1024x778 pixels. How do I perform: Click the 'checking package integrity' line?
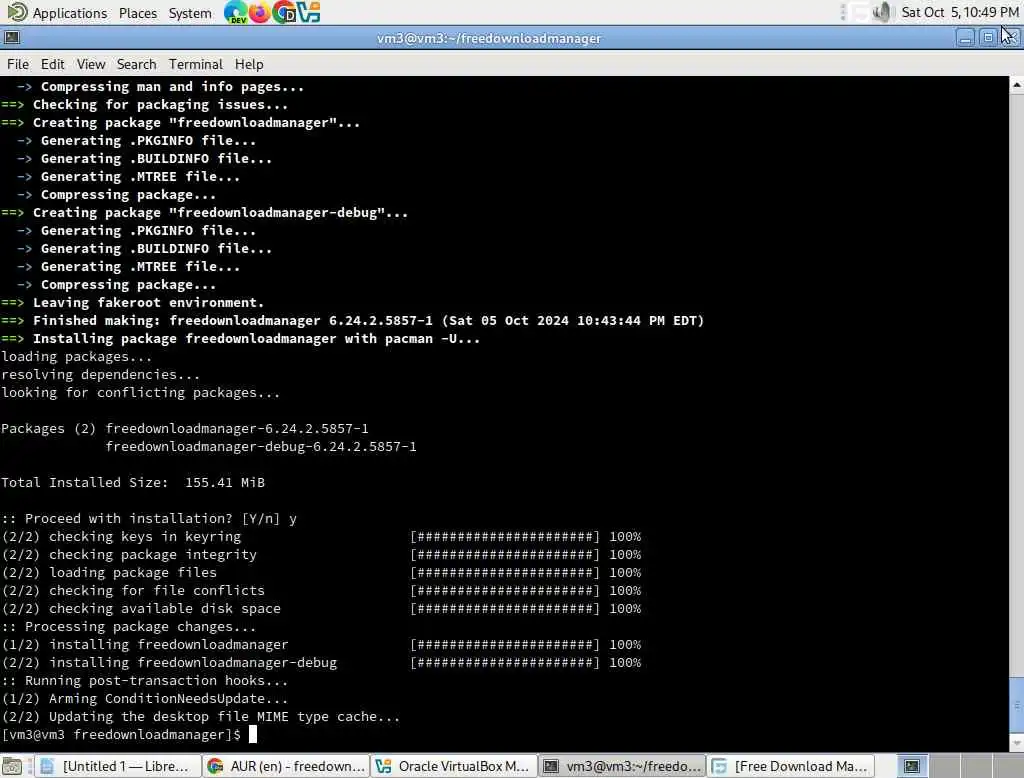[321, 555]
